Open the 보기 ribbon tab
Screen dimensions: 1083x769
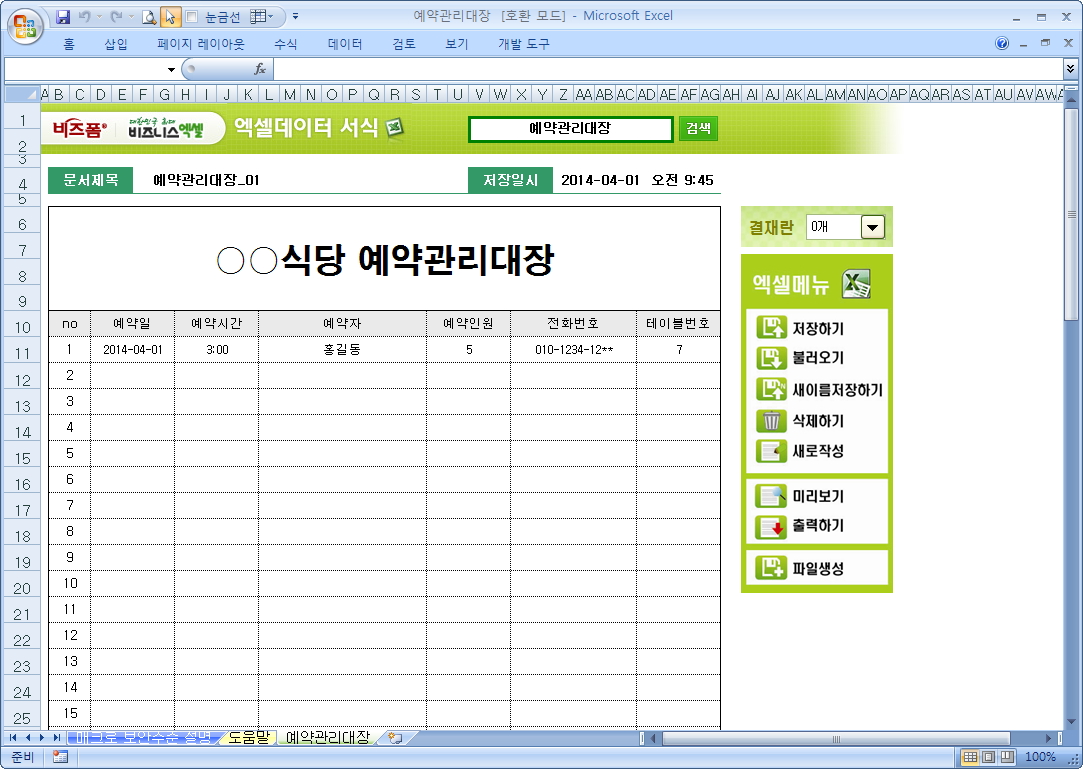457,44
